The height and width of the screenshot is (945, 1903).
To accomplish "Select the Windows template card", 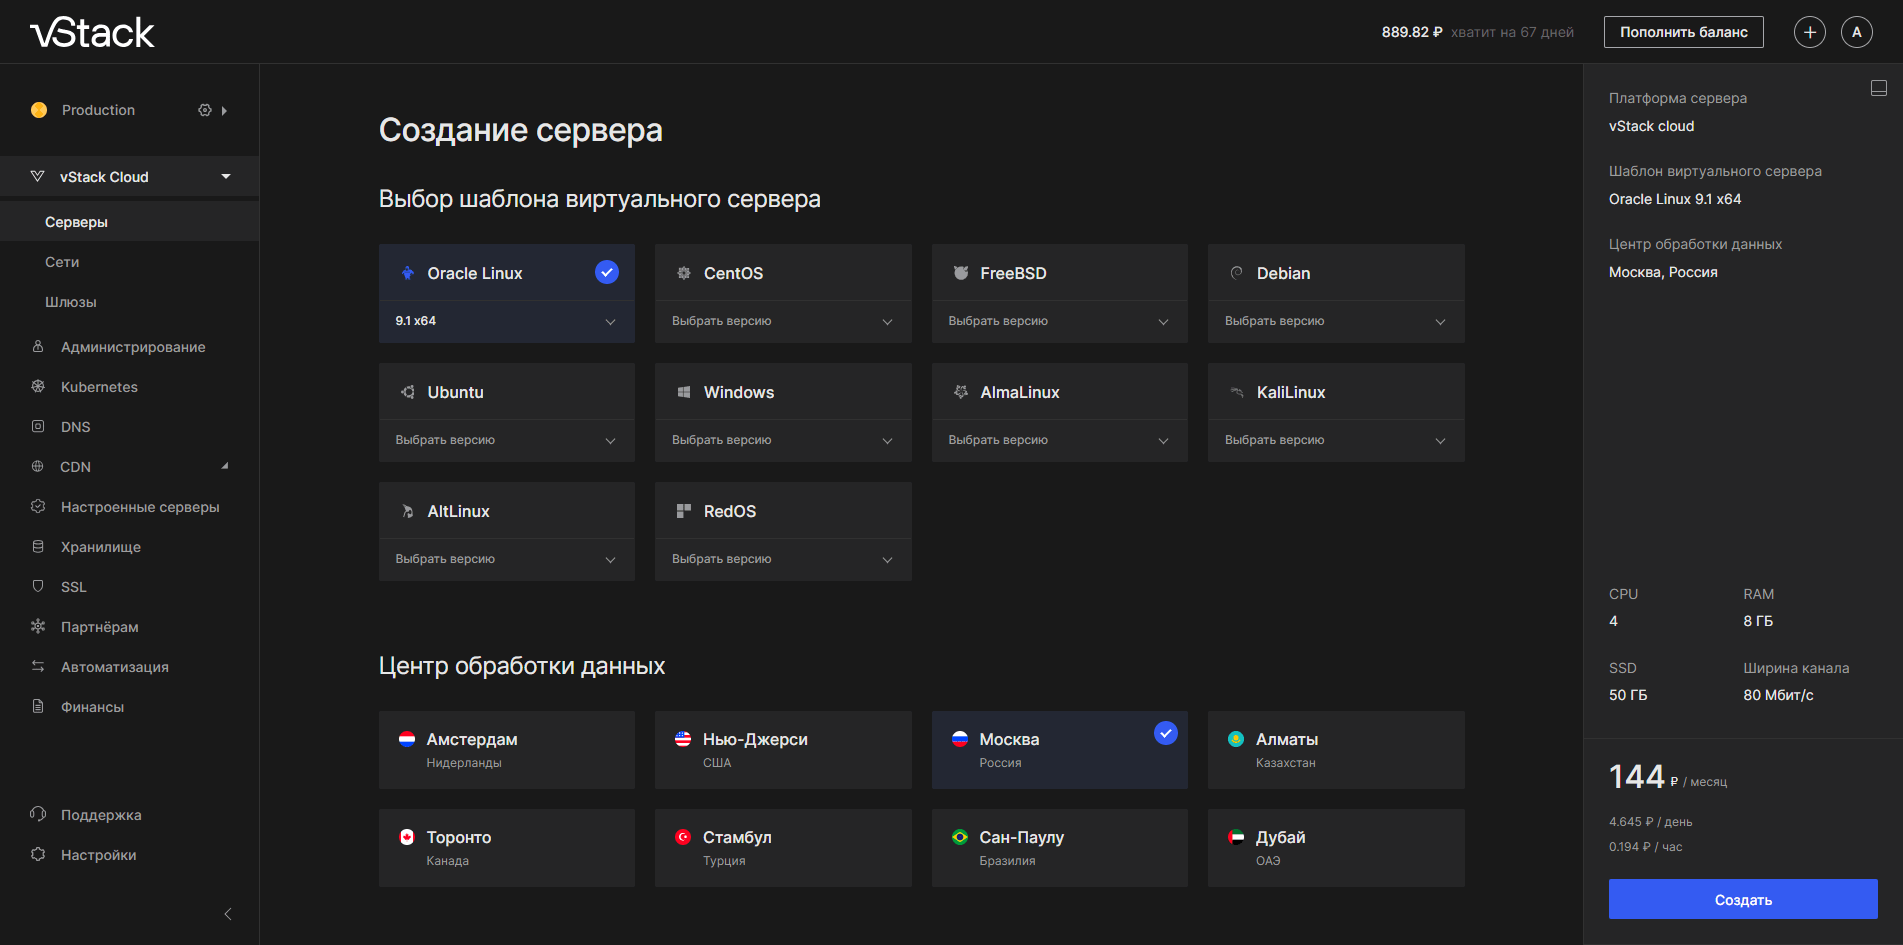I will click(x=782, y=392).
